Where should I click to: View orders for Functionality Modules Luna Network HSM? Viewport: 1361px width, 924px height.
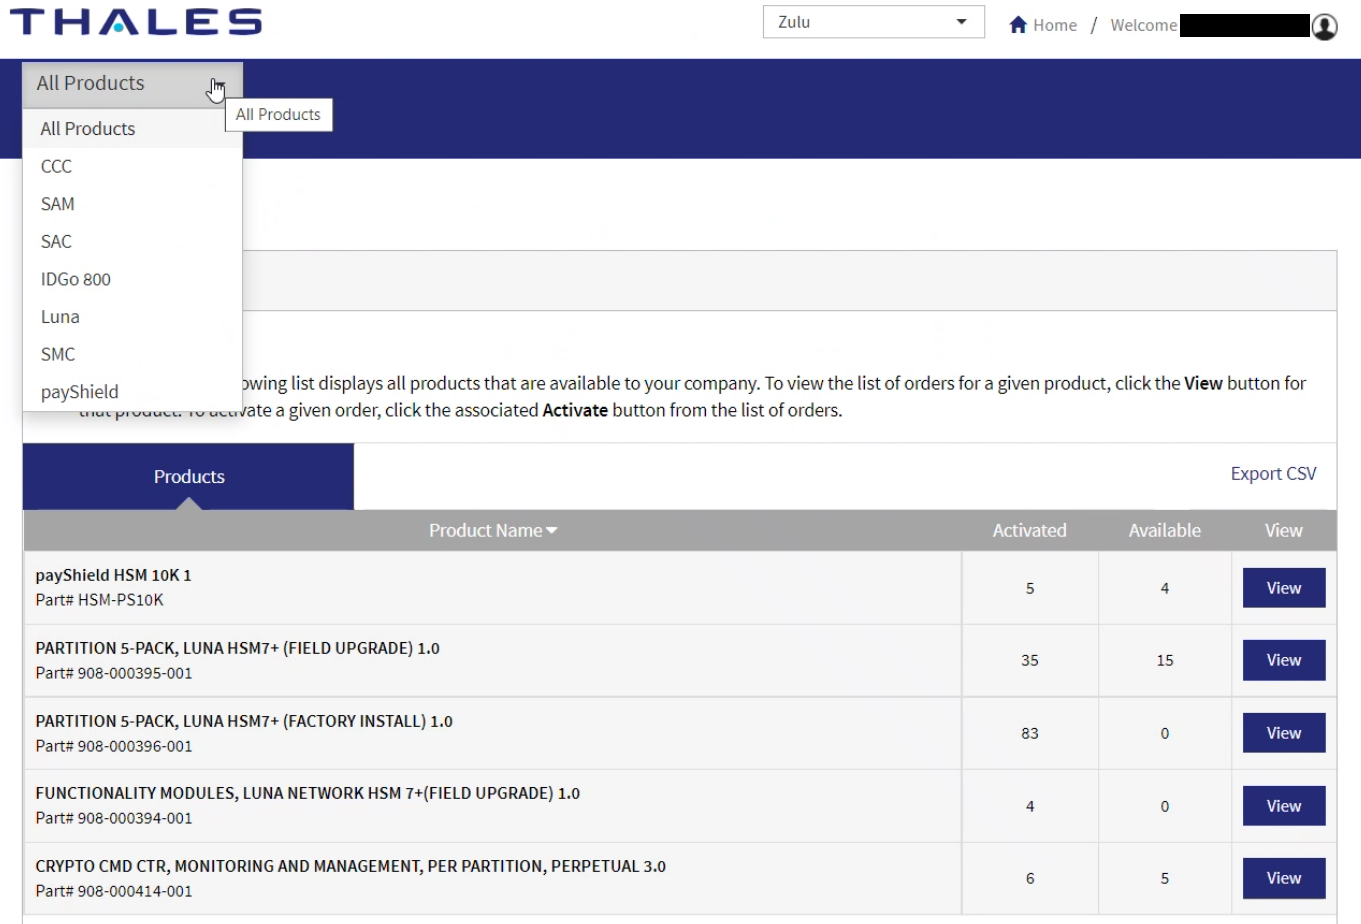point(1284,806)
